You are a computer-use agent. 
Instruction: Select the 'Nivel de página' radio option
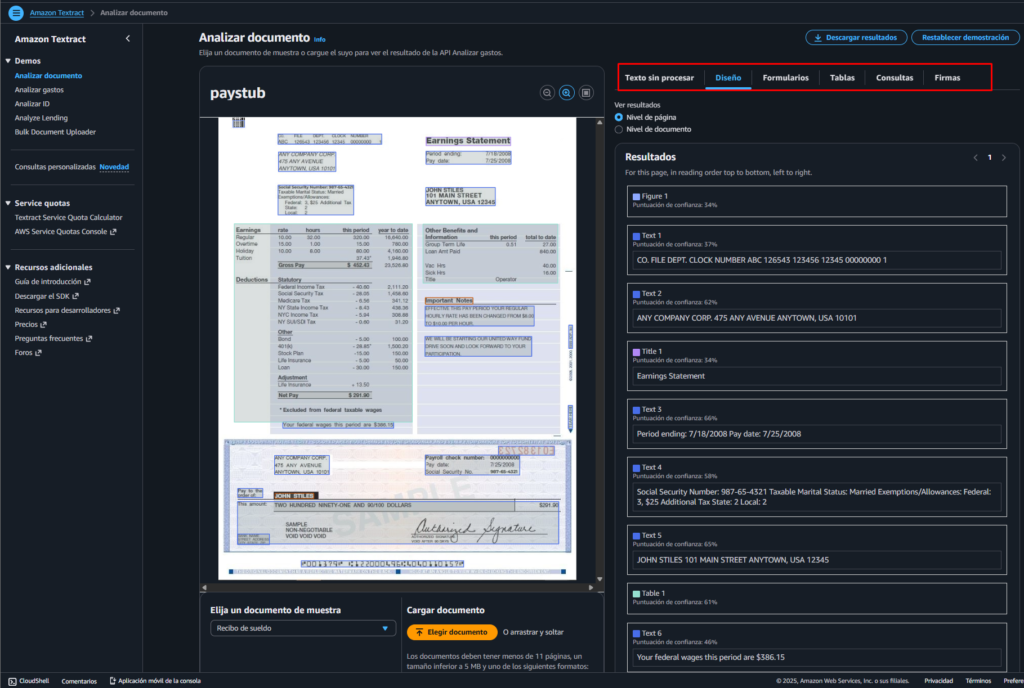619,117
